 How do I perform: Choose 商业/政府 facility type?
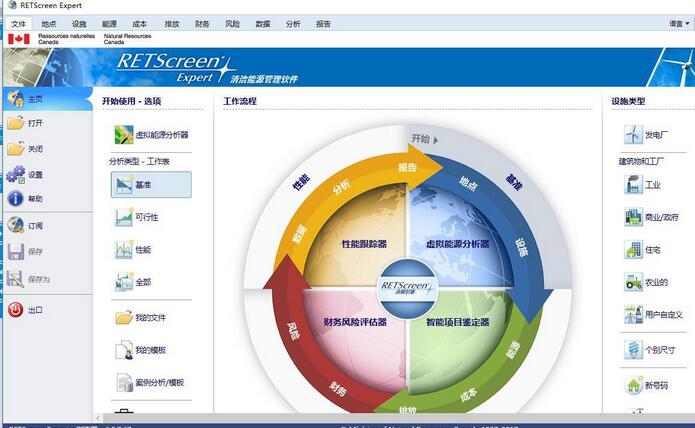click(652, 217)
